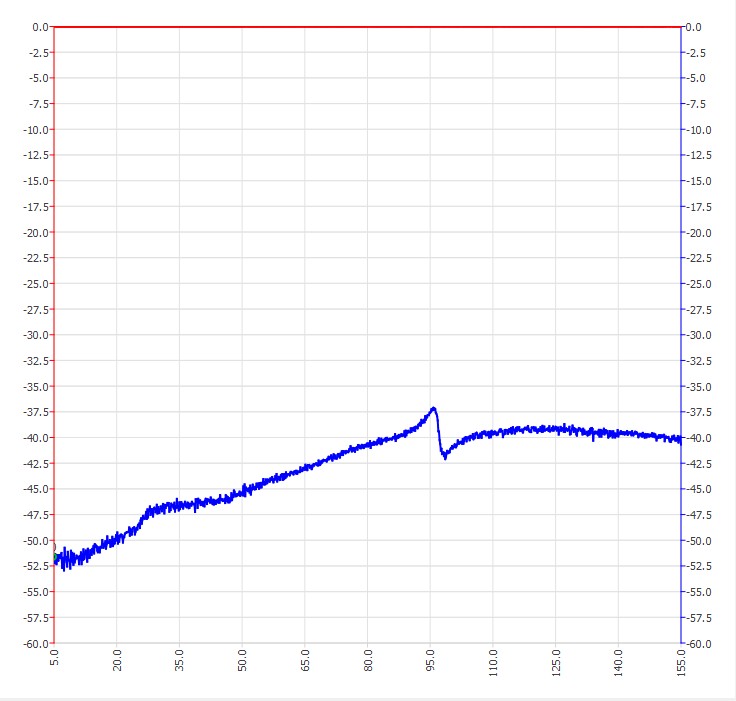This screenshot has height=701, width=736.
Task: Click -35.0 on the red left axis
Action: pos(36,386)
